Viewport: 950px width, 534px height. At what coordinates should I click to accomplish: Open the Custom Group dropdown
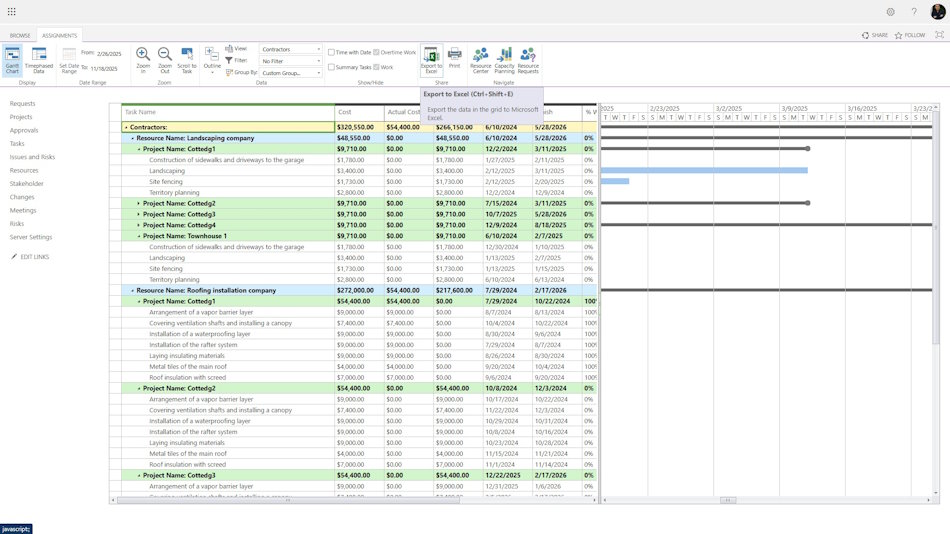point(291,73)
